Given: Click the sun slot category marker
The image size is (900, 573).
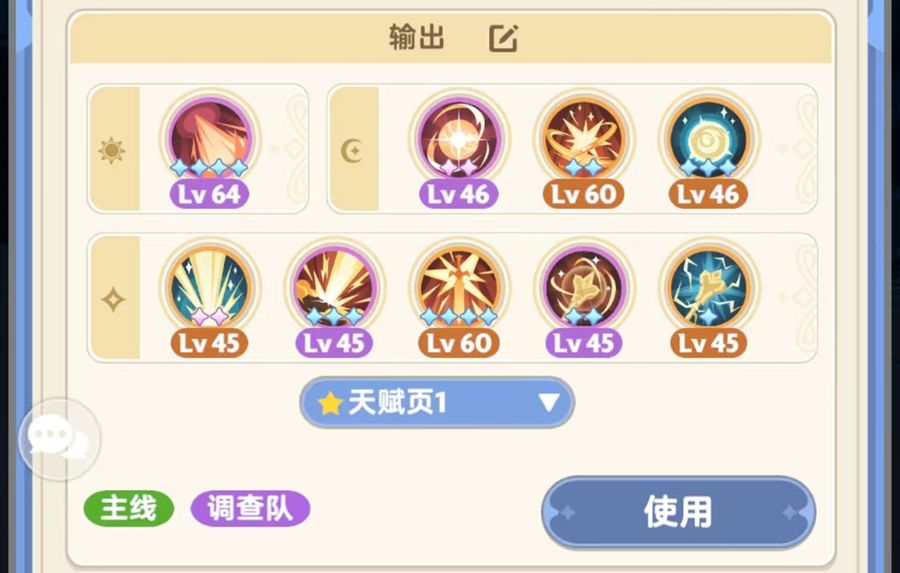Looking at the screenshot, I should pyautogui.click(x=112, y=150).
